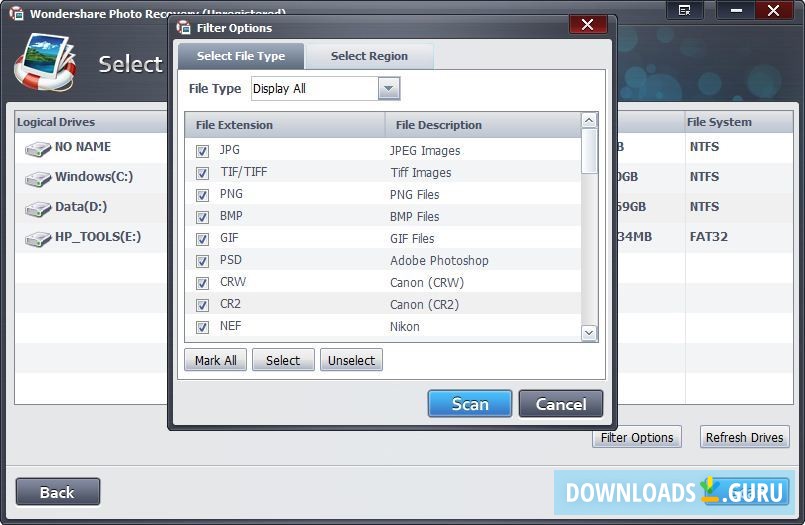Uncheck the CR2 Canon checkbox
Screen dimensions: 805x525
click(x=202, y=305)
